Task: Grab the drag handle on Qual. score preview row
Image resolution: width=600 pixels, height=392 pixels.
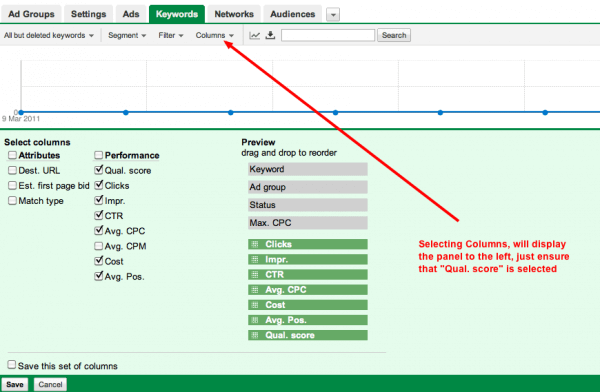Action: pyautogui.click(x=255, y=335)
